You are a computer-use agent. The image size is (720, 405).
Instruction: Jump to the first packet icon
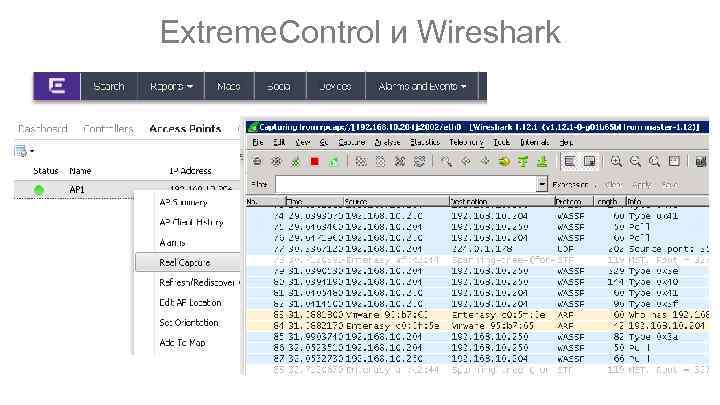point(523,162)
